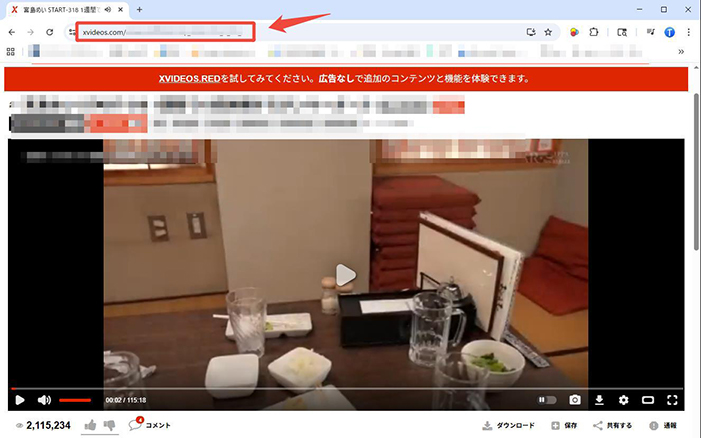
Task: Open player settings gear
Action: pos(623,400)
